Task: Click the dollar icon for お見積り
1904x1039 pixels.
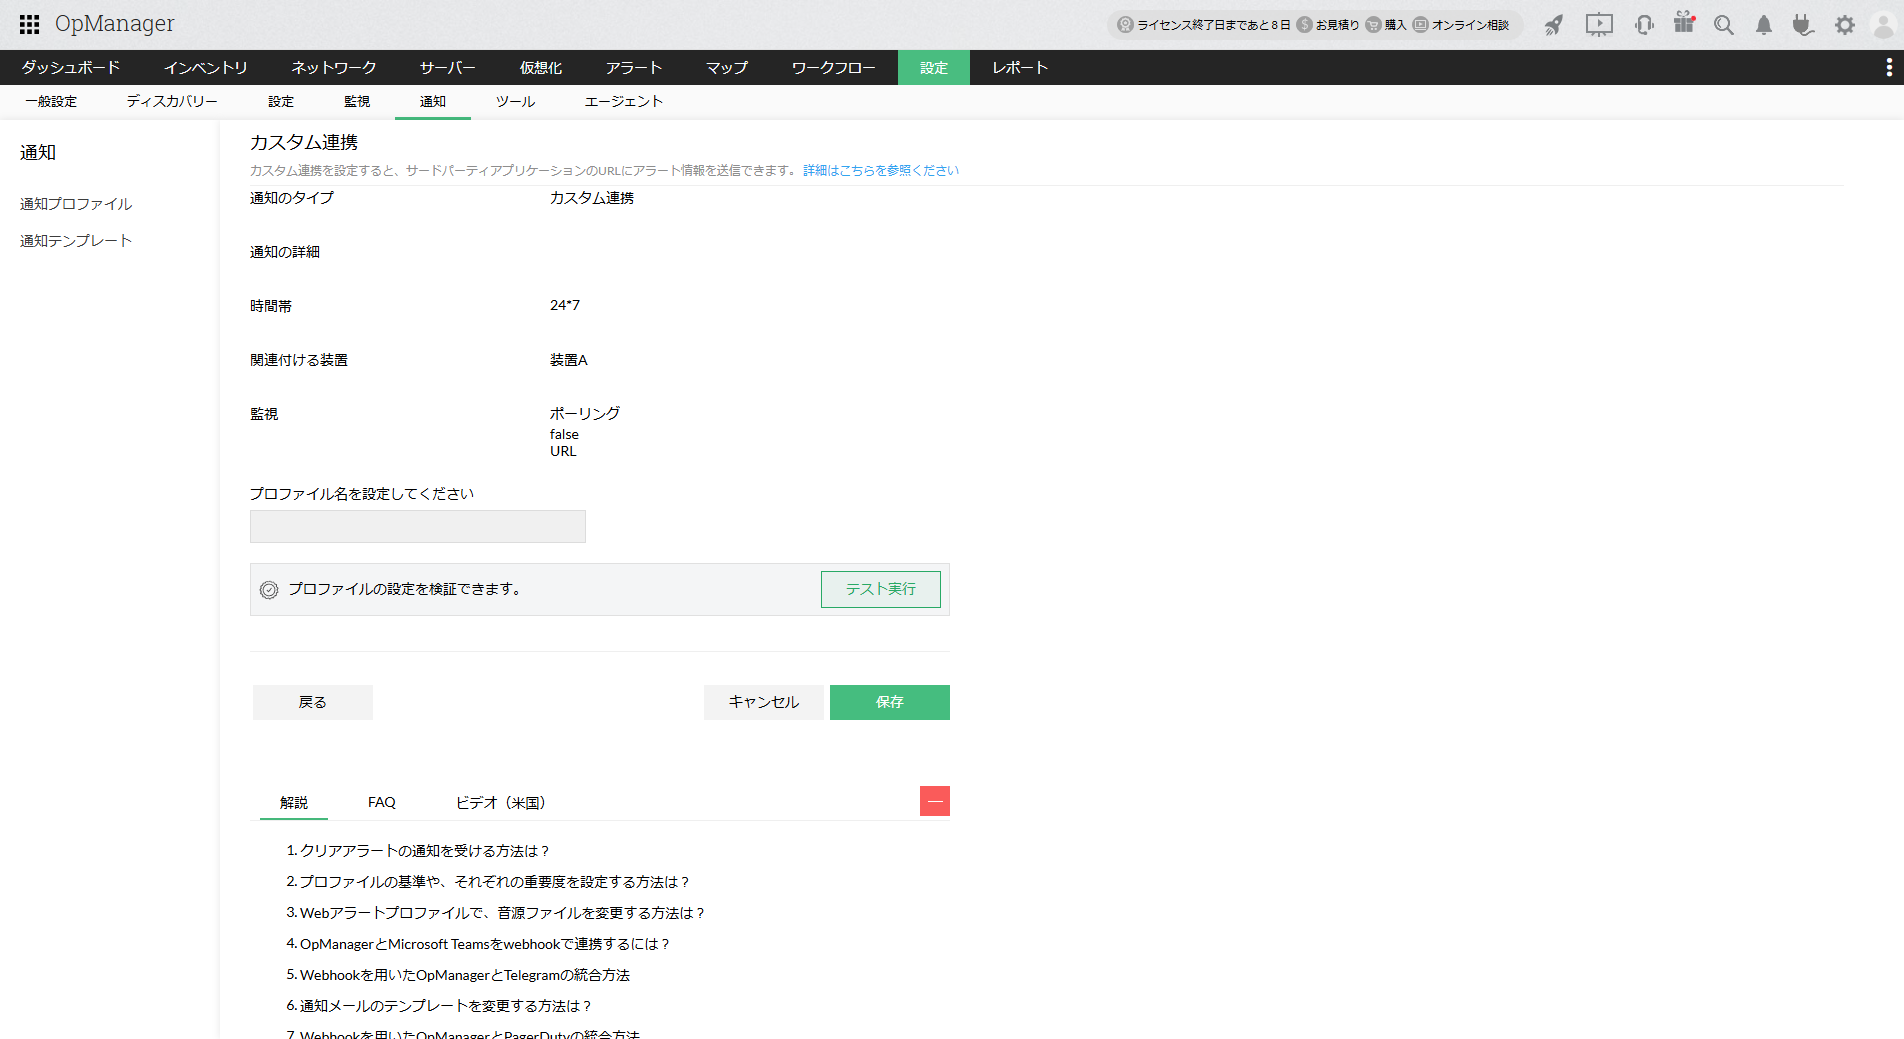Action: coord(1304,25)
